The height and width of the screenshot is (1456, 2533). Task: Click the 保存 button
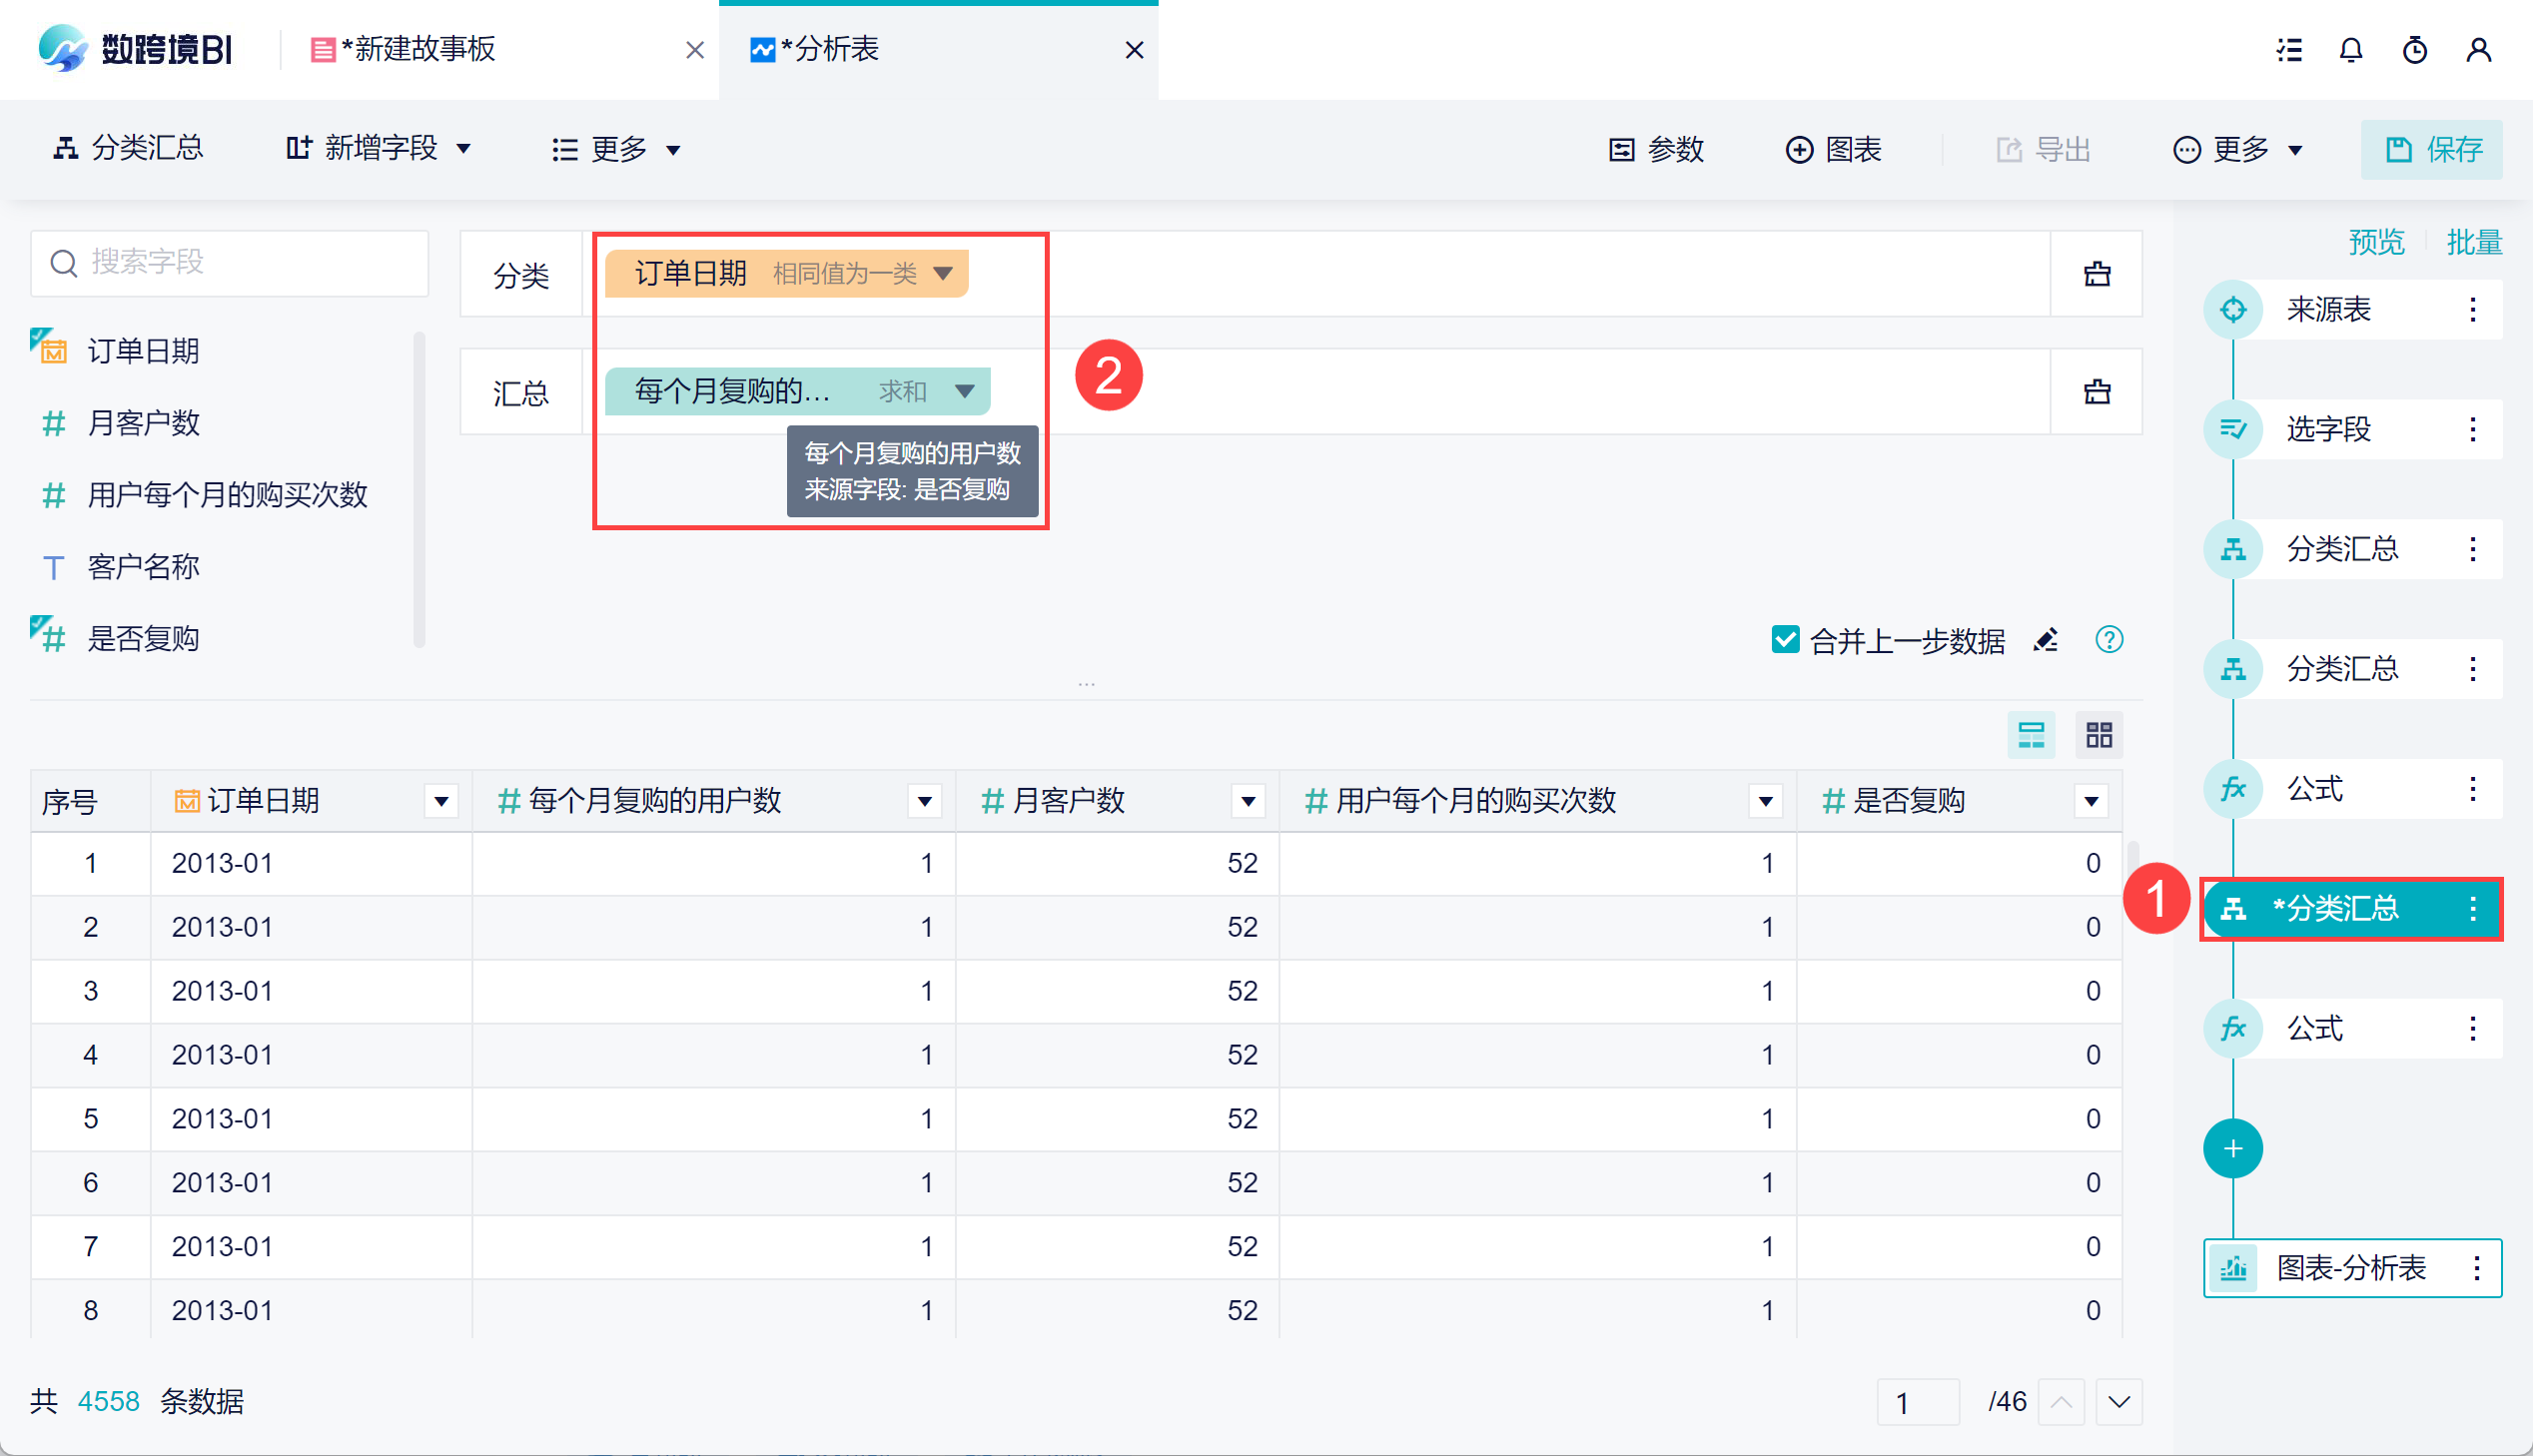click(2432, 150)
